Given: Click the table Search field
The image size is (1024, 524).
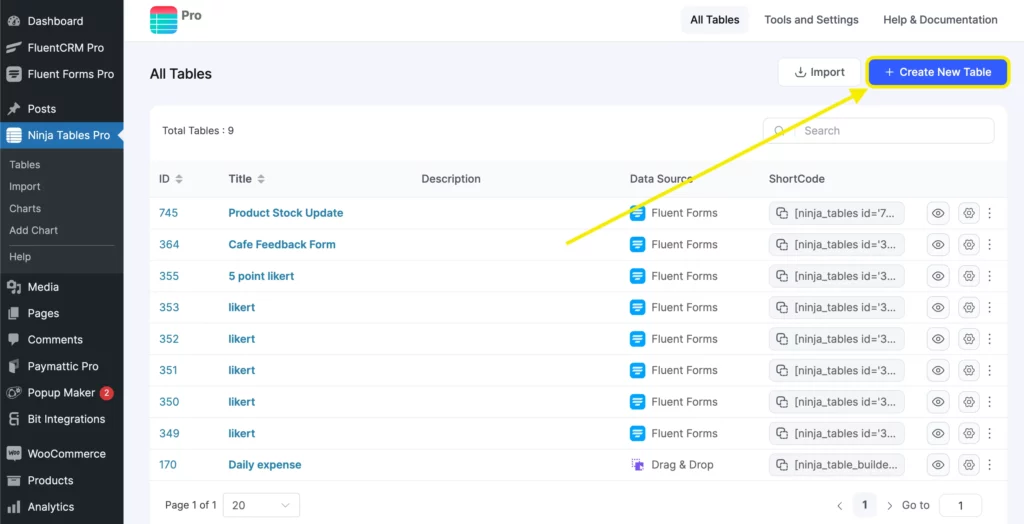Looking at the screenshot, I should 890,131.
